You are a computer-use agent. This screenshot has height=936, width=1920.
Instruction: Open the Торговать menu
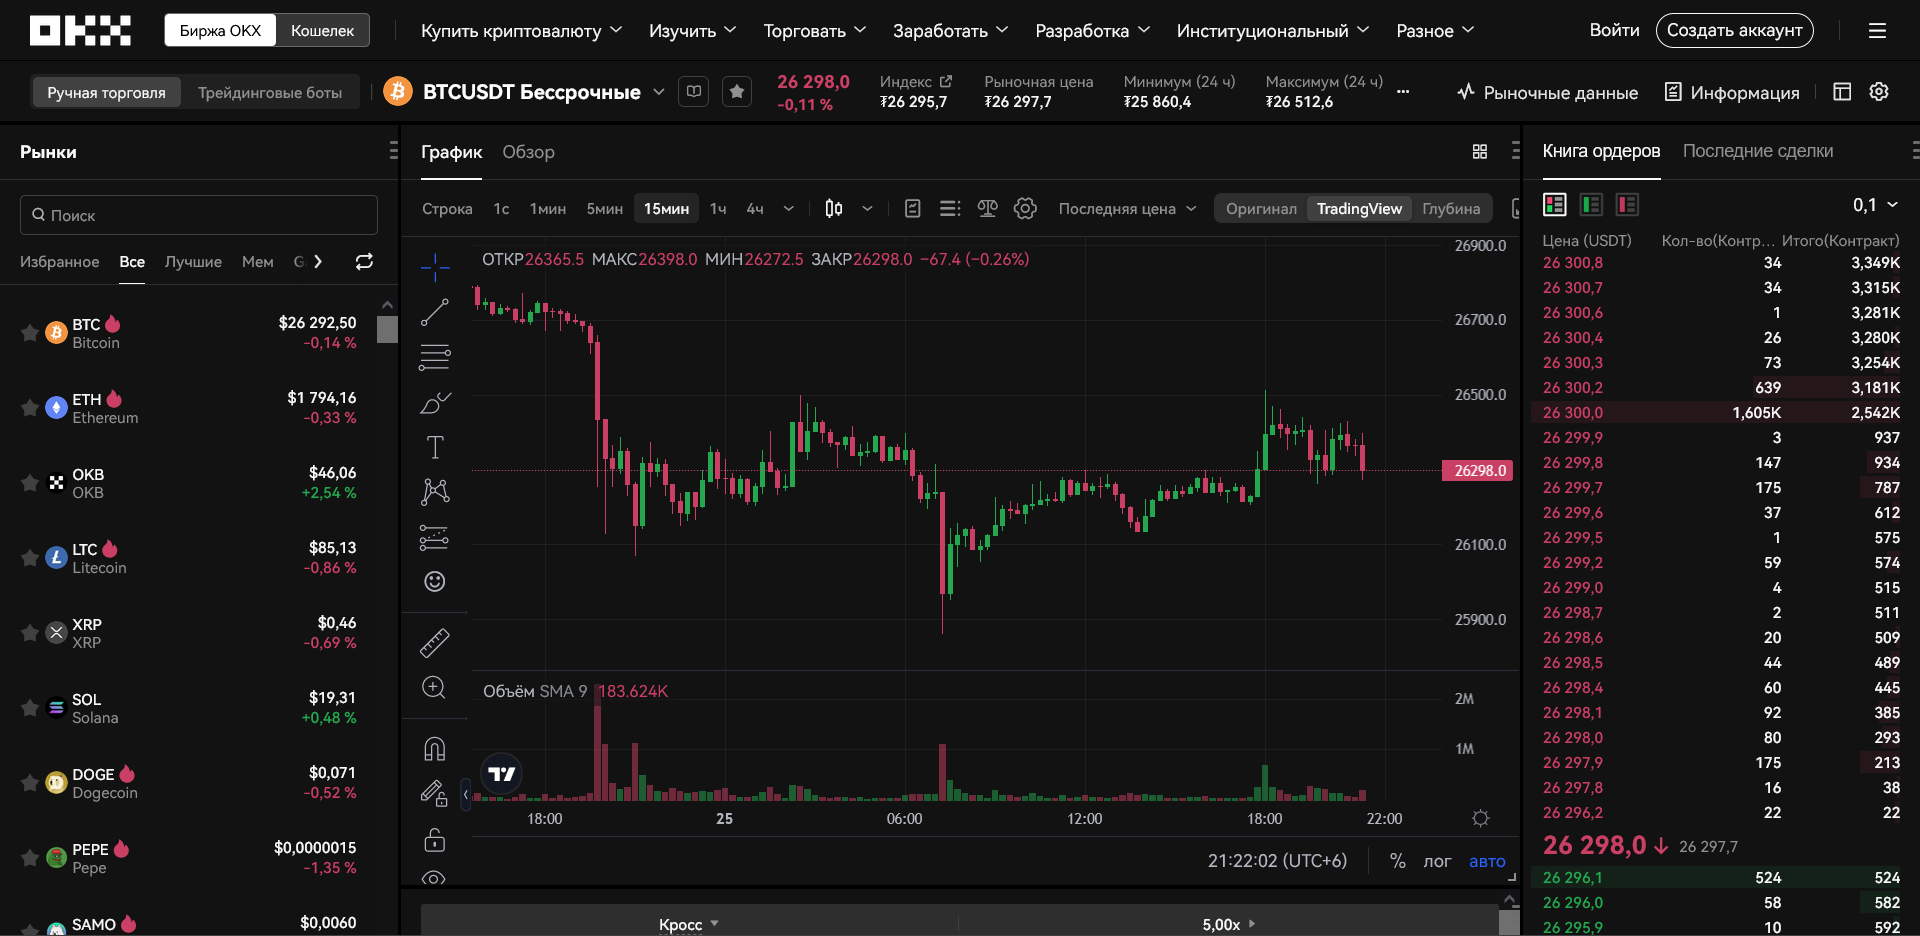coord(814,30)
